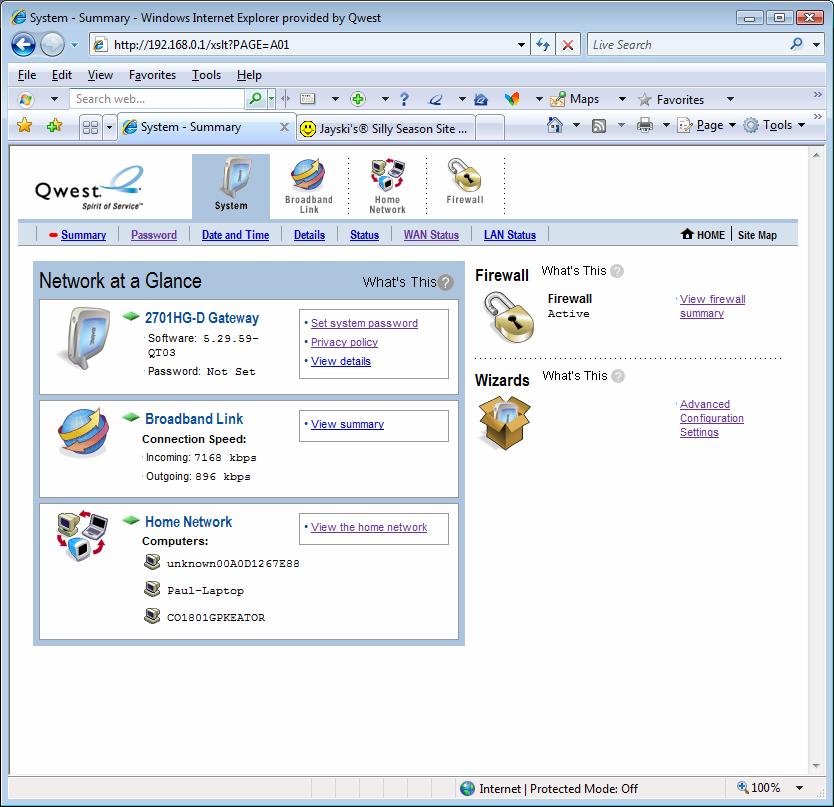
Task: Click the MSN butterfly toolbar icon
Action: click(512, 99)
